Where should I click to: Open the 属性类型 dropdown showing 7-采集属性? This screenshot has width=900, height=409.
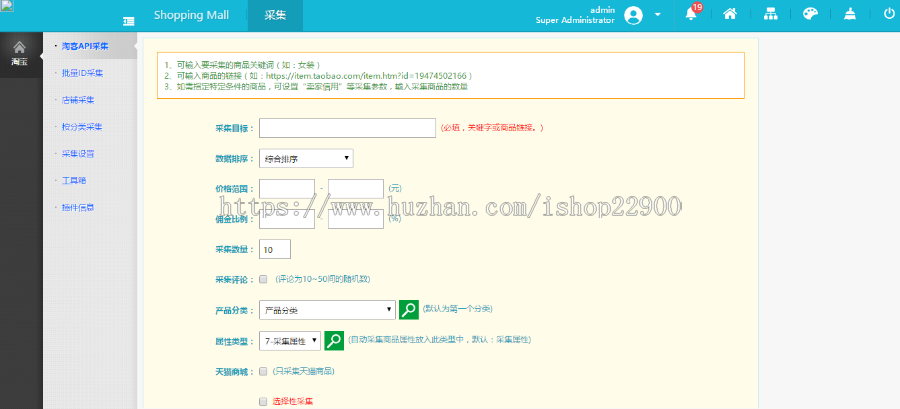[x=290, y=341]
